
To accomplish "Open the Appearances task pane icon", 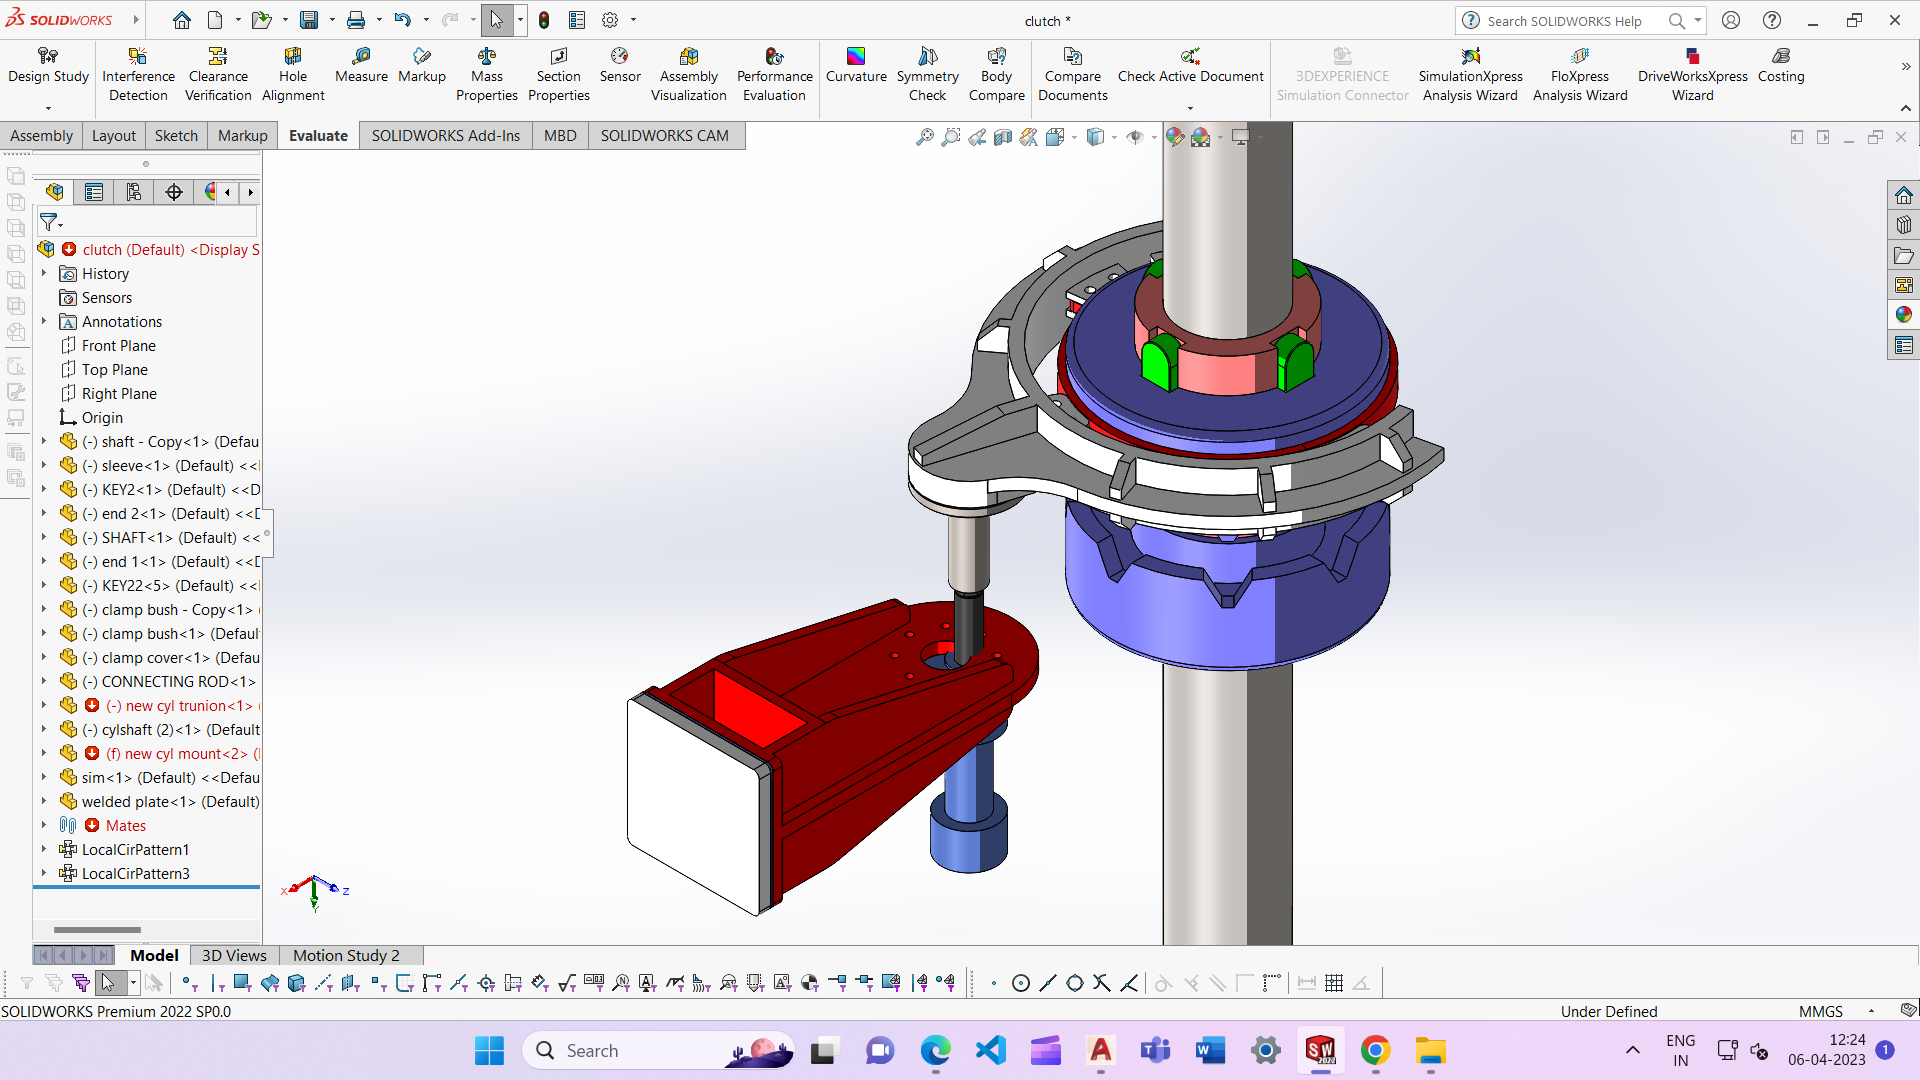I will click(x=1903, y=315).
